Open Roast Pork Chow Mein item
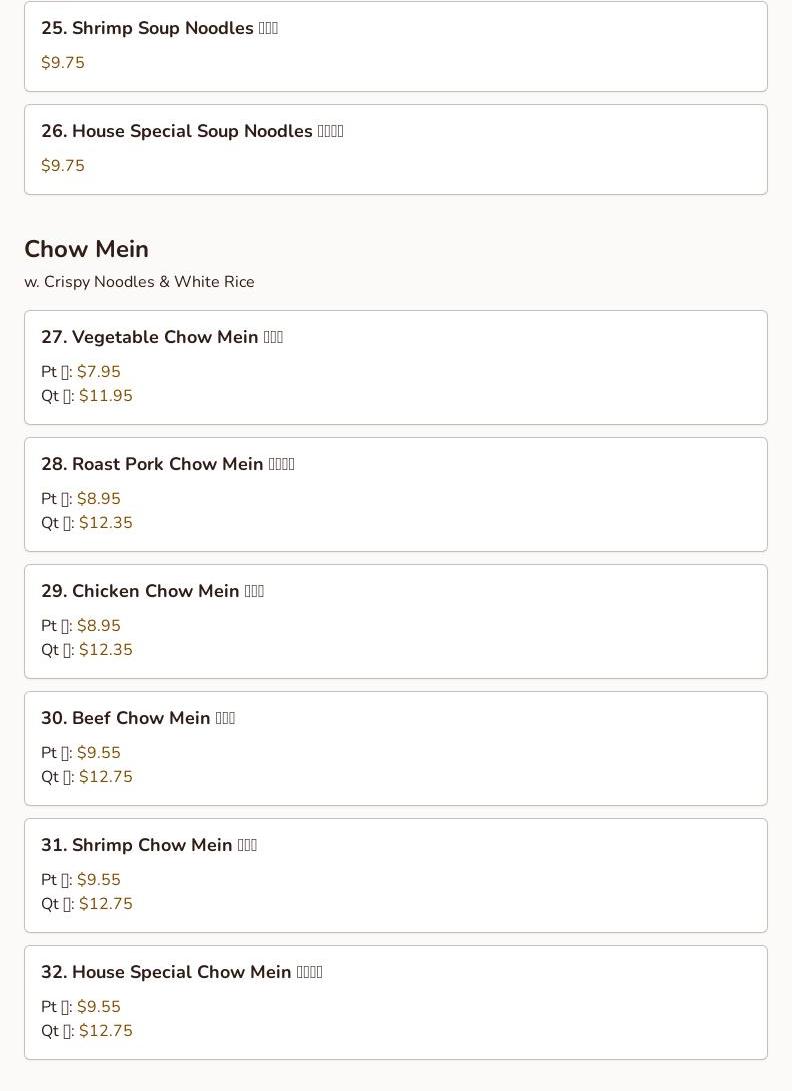This screenshot has height=1091, width=792. click(x=395, y=495)
